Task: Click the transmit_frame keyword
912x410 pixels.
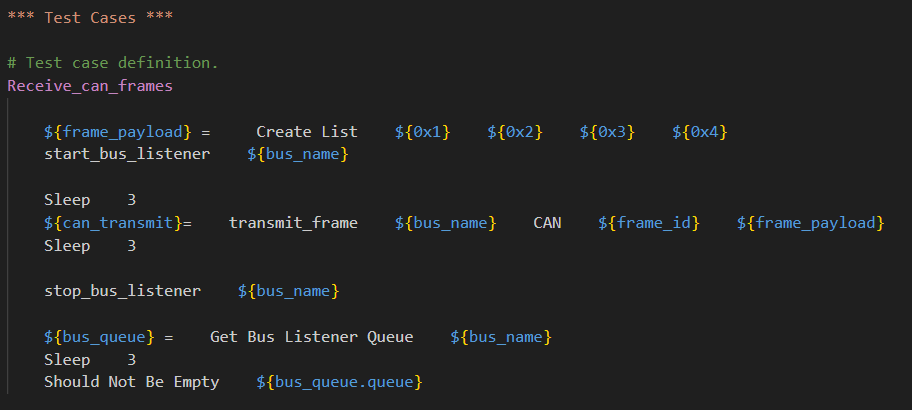Action: [x=293, y=223]
